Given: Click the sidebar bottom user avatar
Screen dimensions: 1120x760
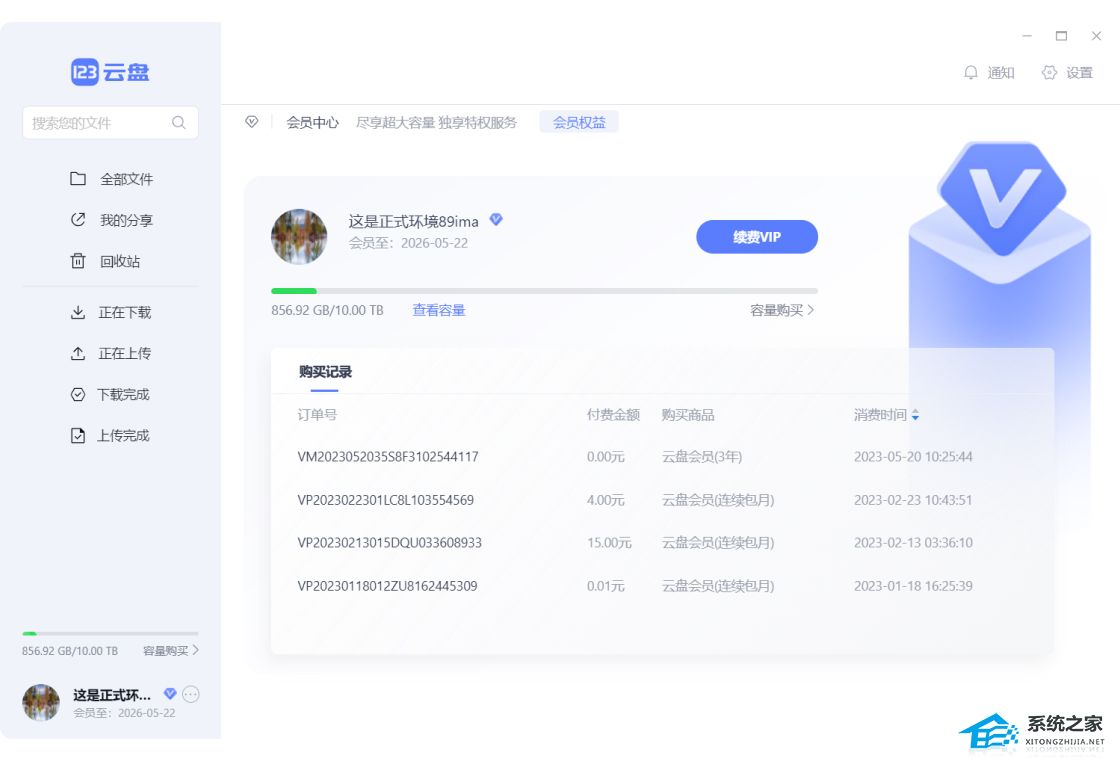Looking at the screenshot, I should coord(41,702).
